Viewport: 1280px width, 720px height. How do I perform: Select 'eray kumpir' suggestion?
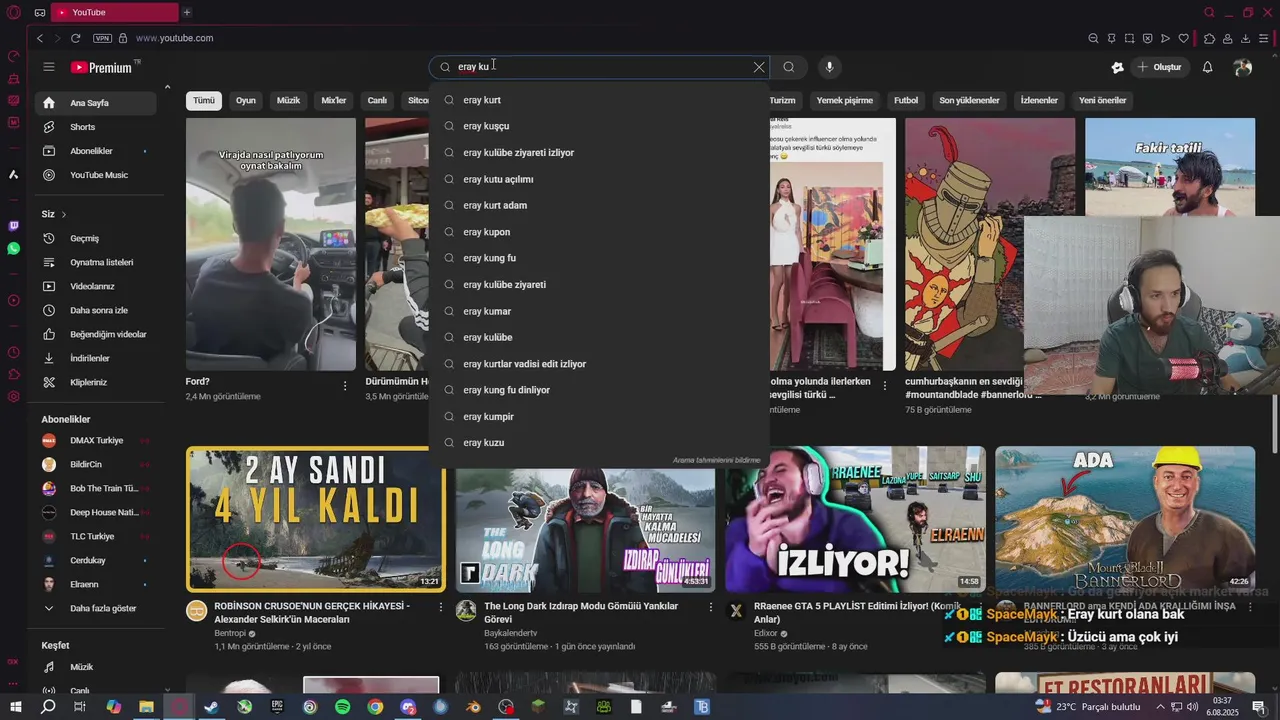(598, 417)
